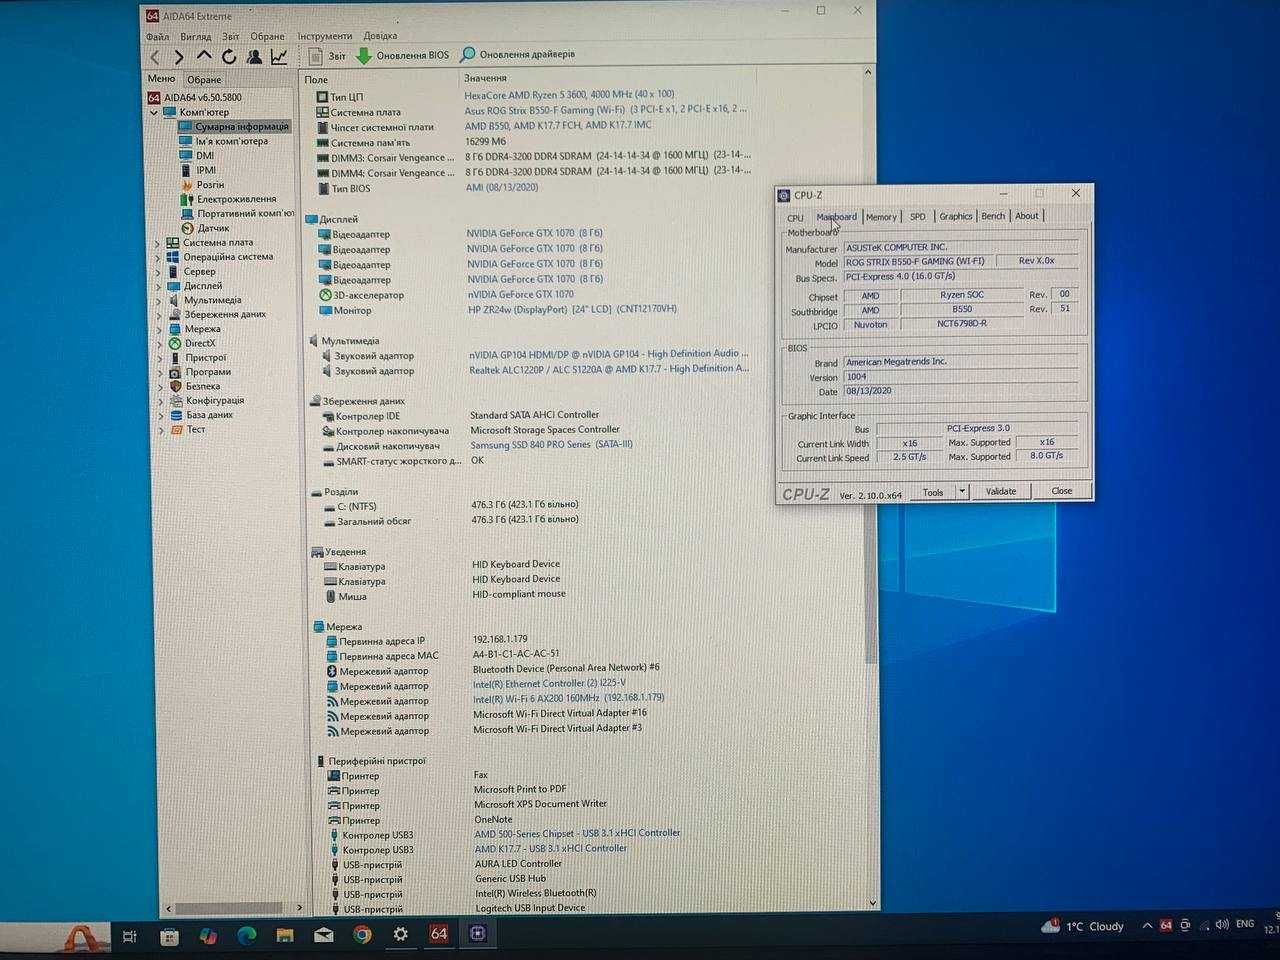Screen dimensions: 1280x960
Task: Open the Bench tab in CPU-Z
Action: point(993,216)
